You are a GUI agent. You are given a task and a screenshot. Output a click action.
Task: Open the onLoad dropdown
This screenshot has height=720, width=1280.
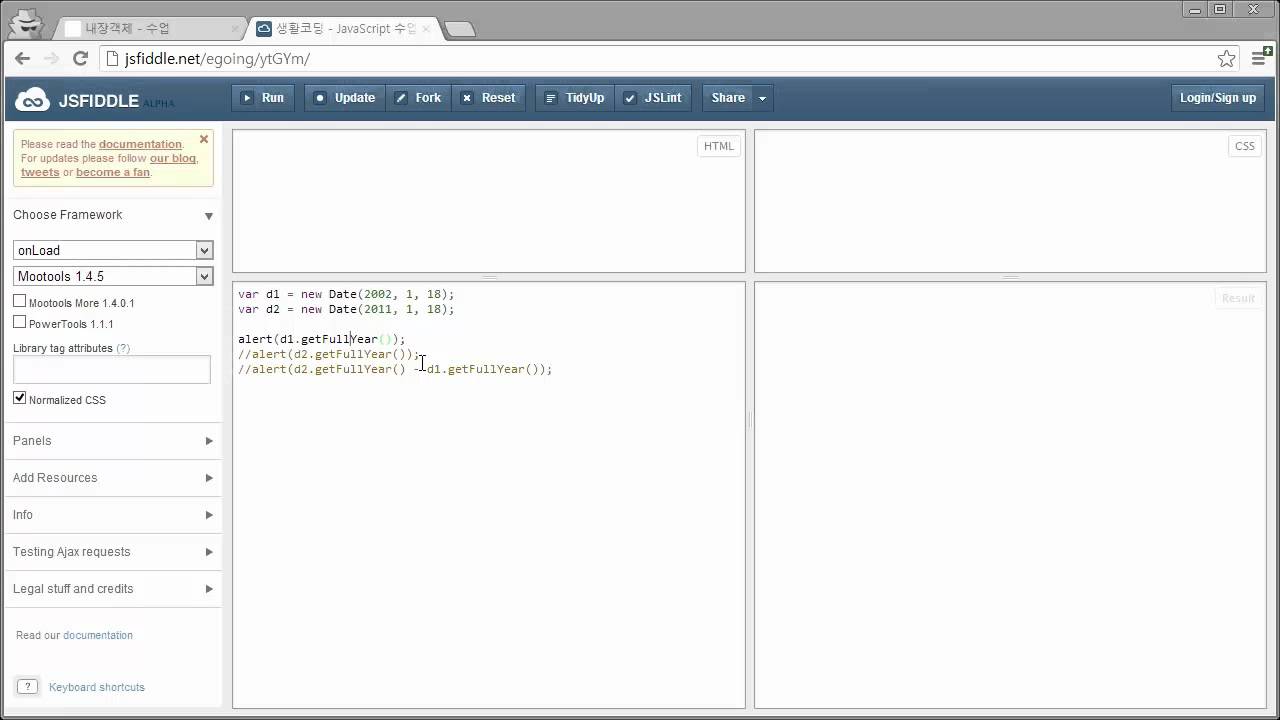click(x=113, y=250)
